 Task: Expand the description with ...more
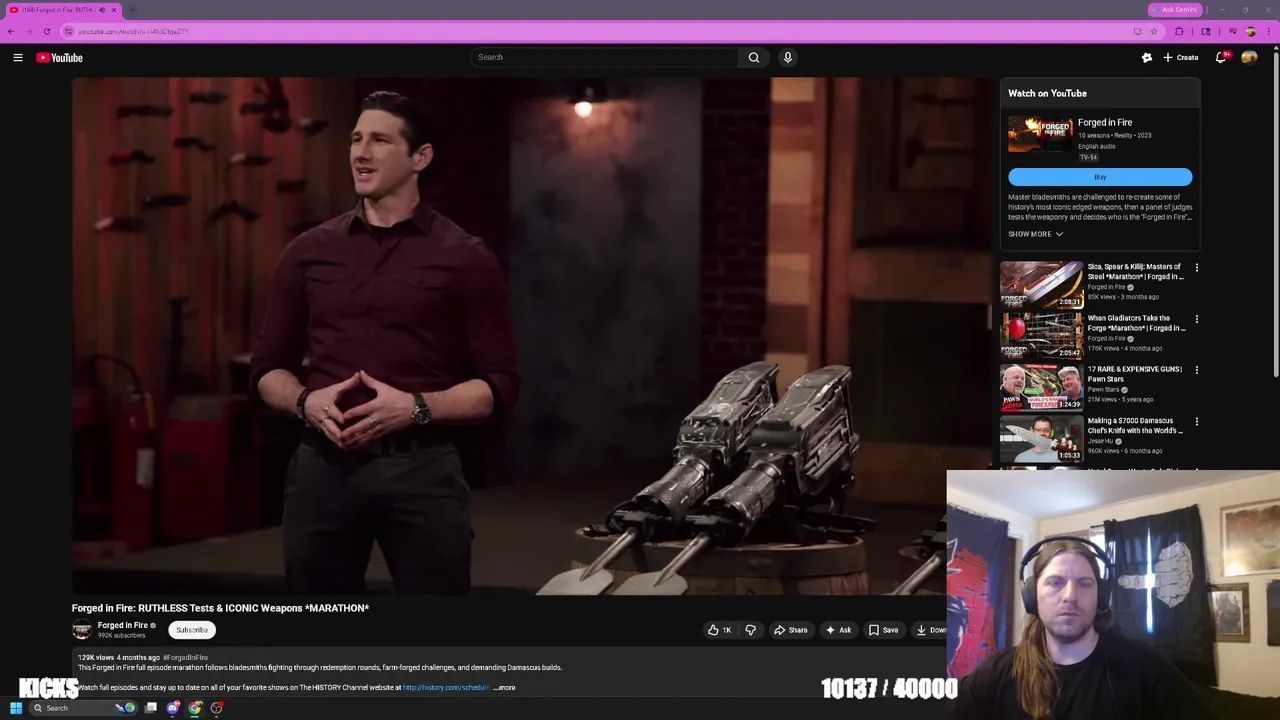(x=505, y=688)
